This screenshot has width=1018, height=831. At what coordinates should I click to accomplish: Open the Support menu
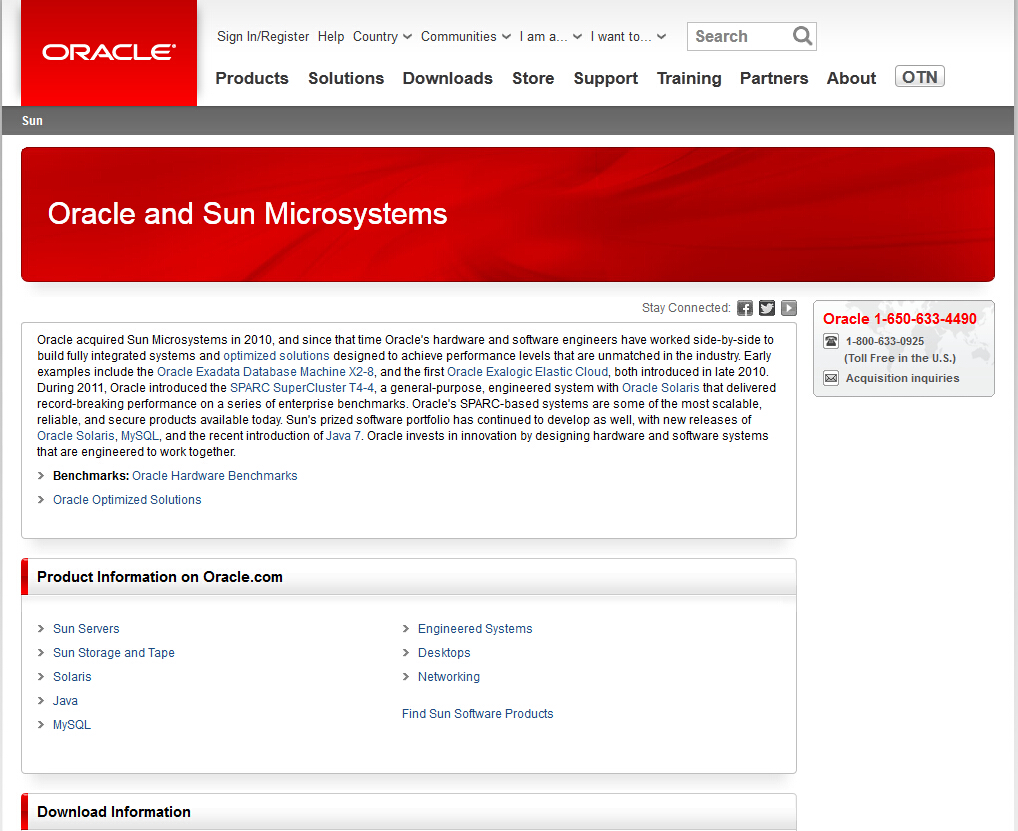pos(606,78)
